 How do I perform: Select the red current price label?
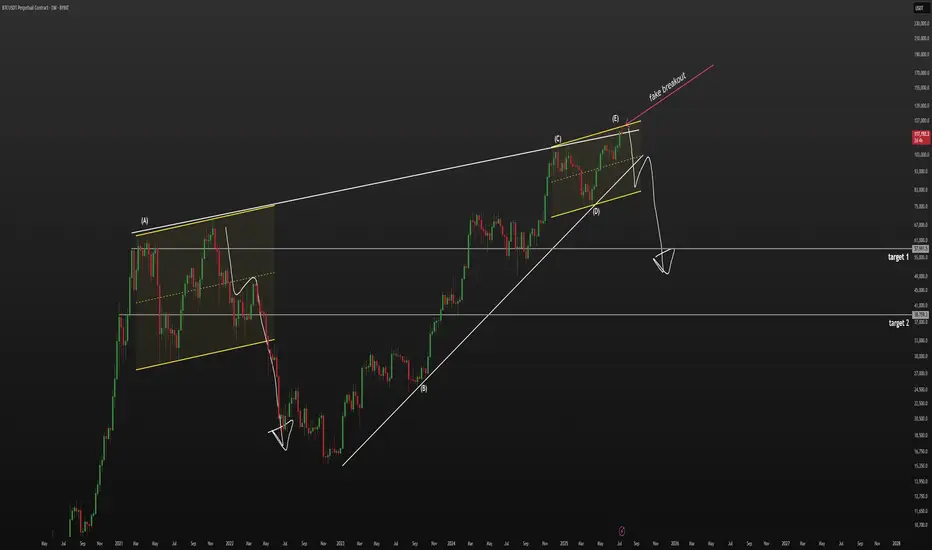coord(921,137)
